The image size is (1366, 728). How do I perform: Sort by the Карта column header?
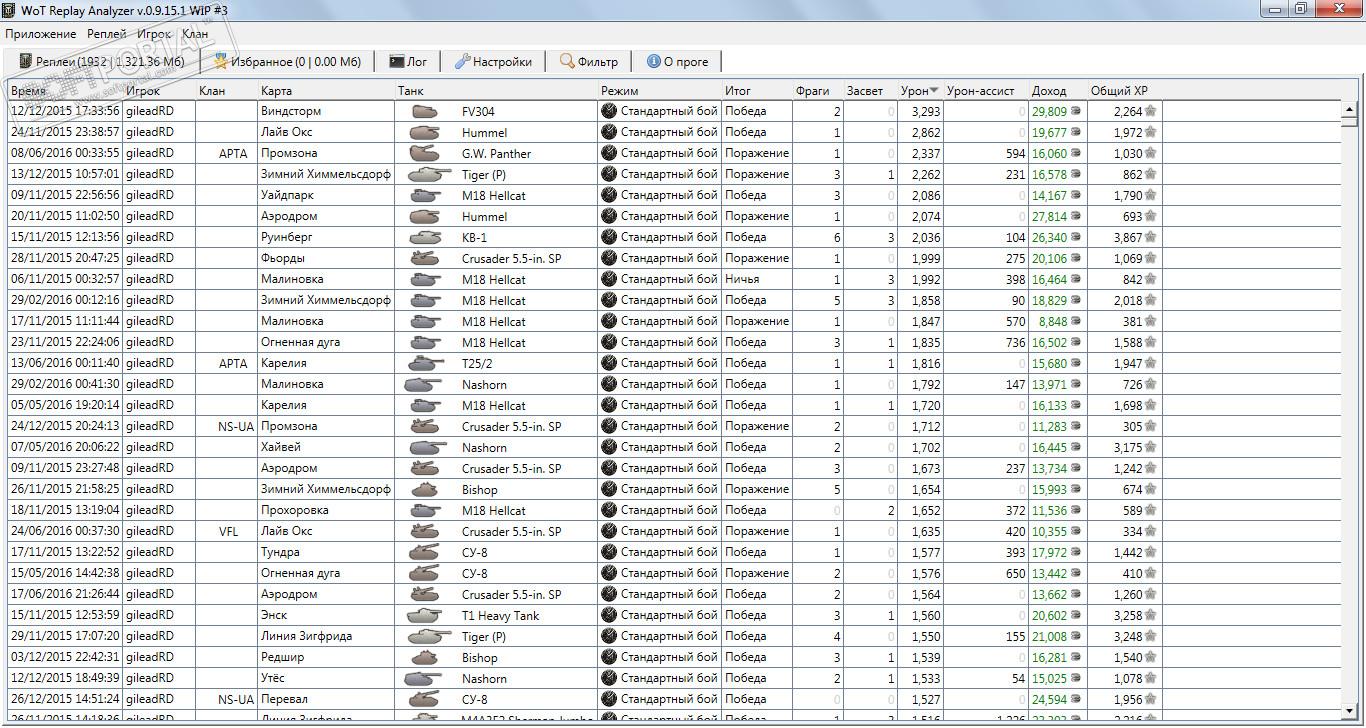click(x=326, y=91)
